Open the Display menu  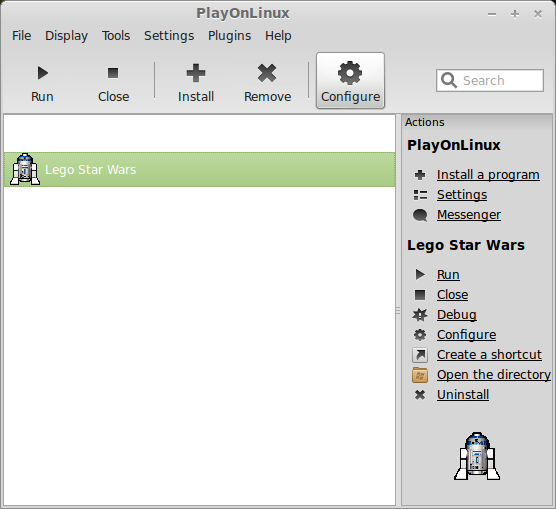coord(66,36)
